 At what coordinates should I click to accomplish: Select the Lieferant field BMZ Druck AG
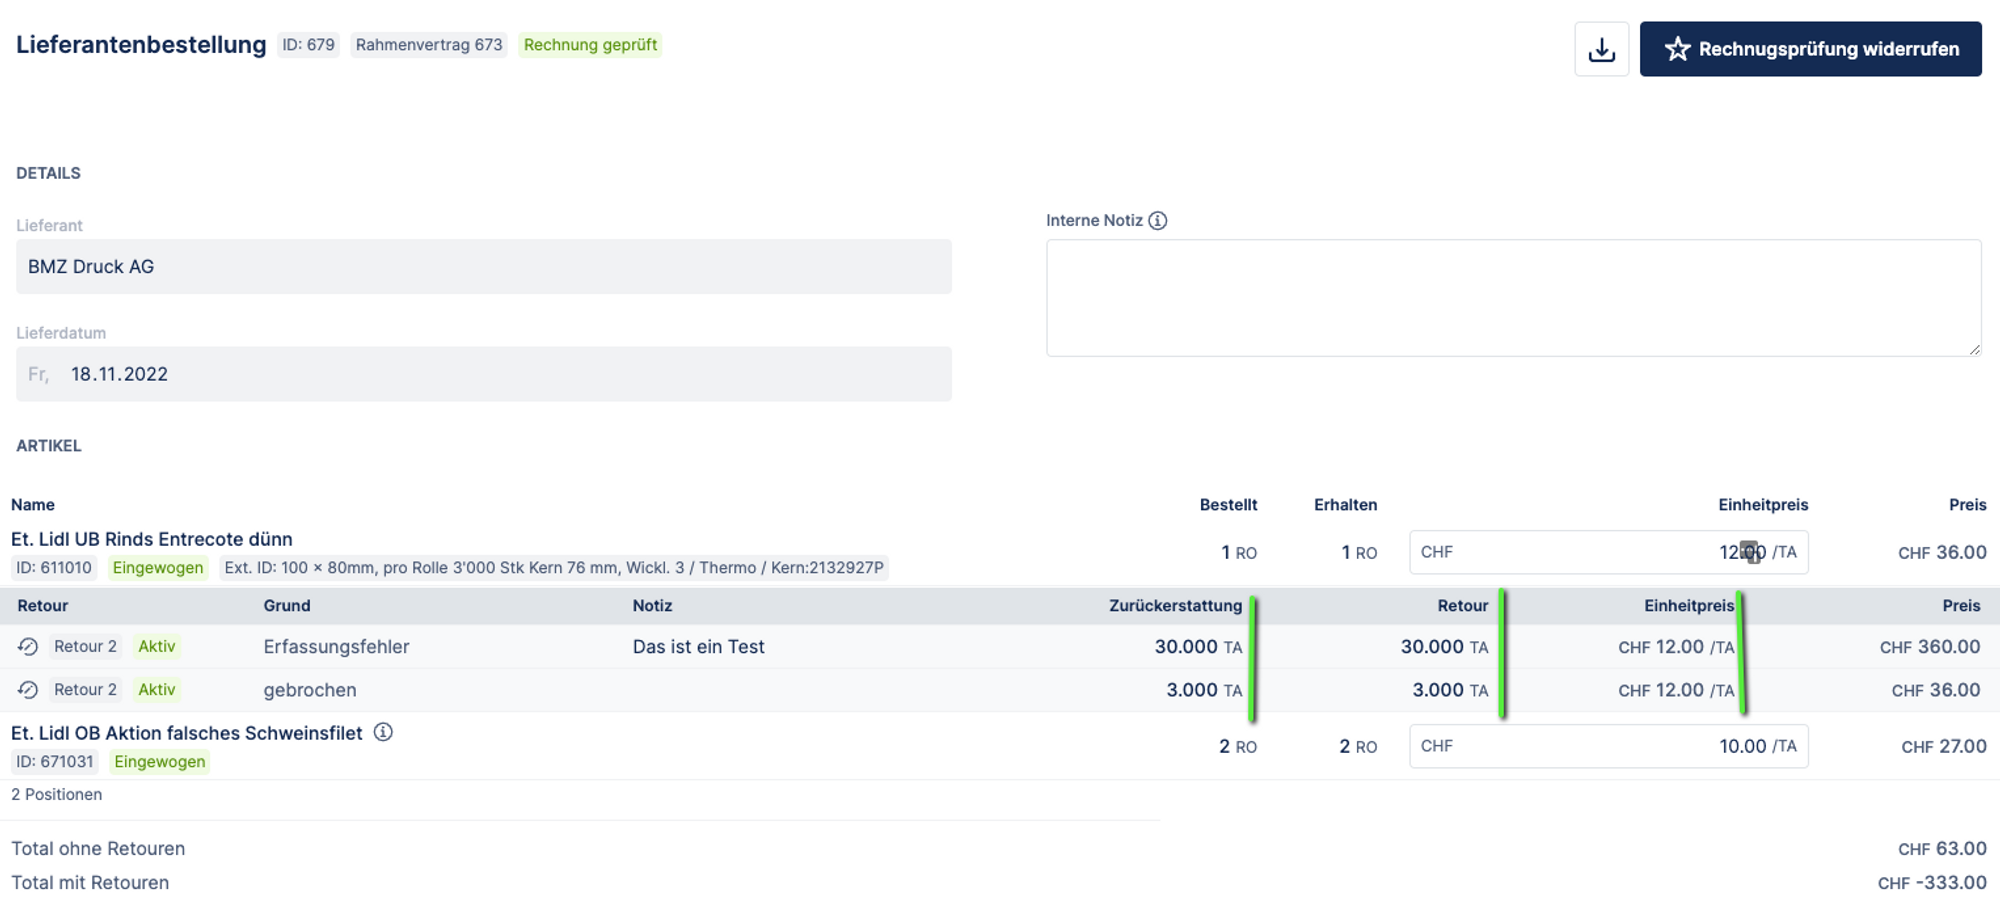(x=483, y=267)
